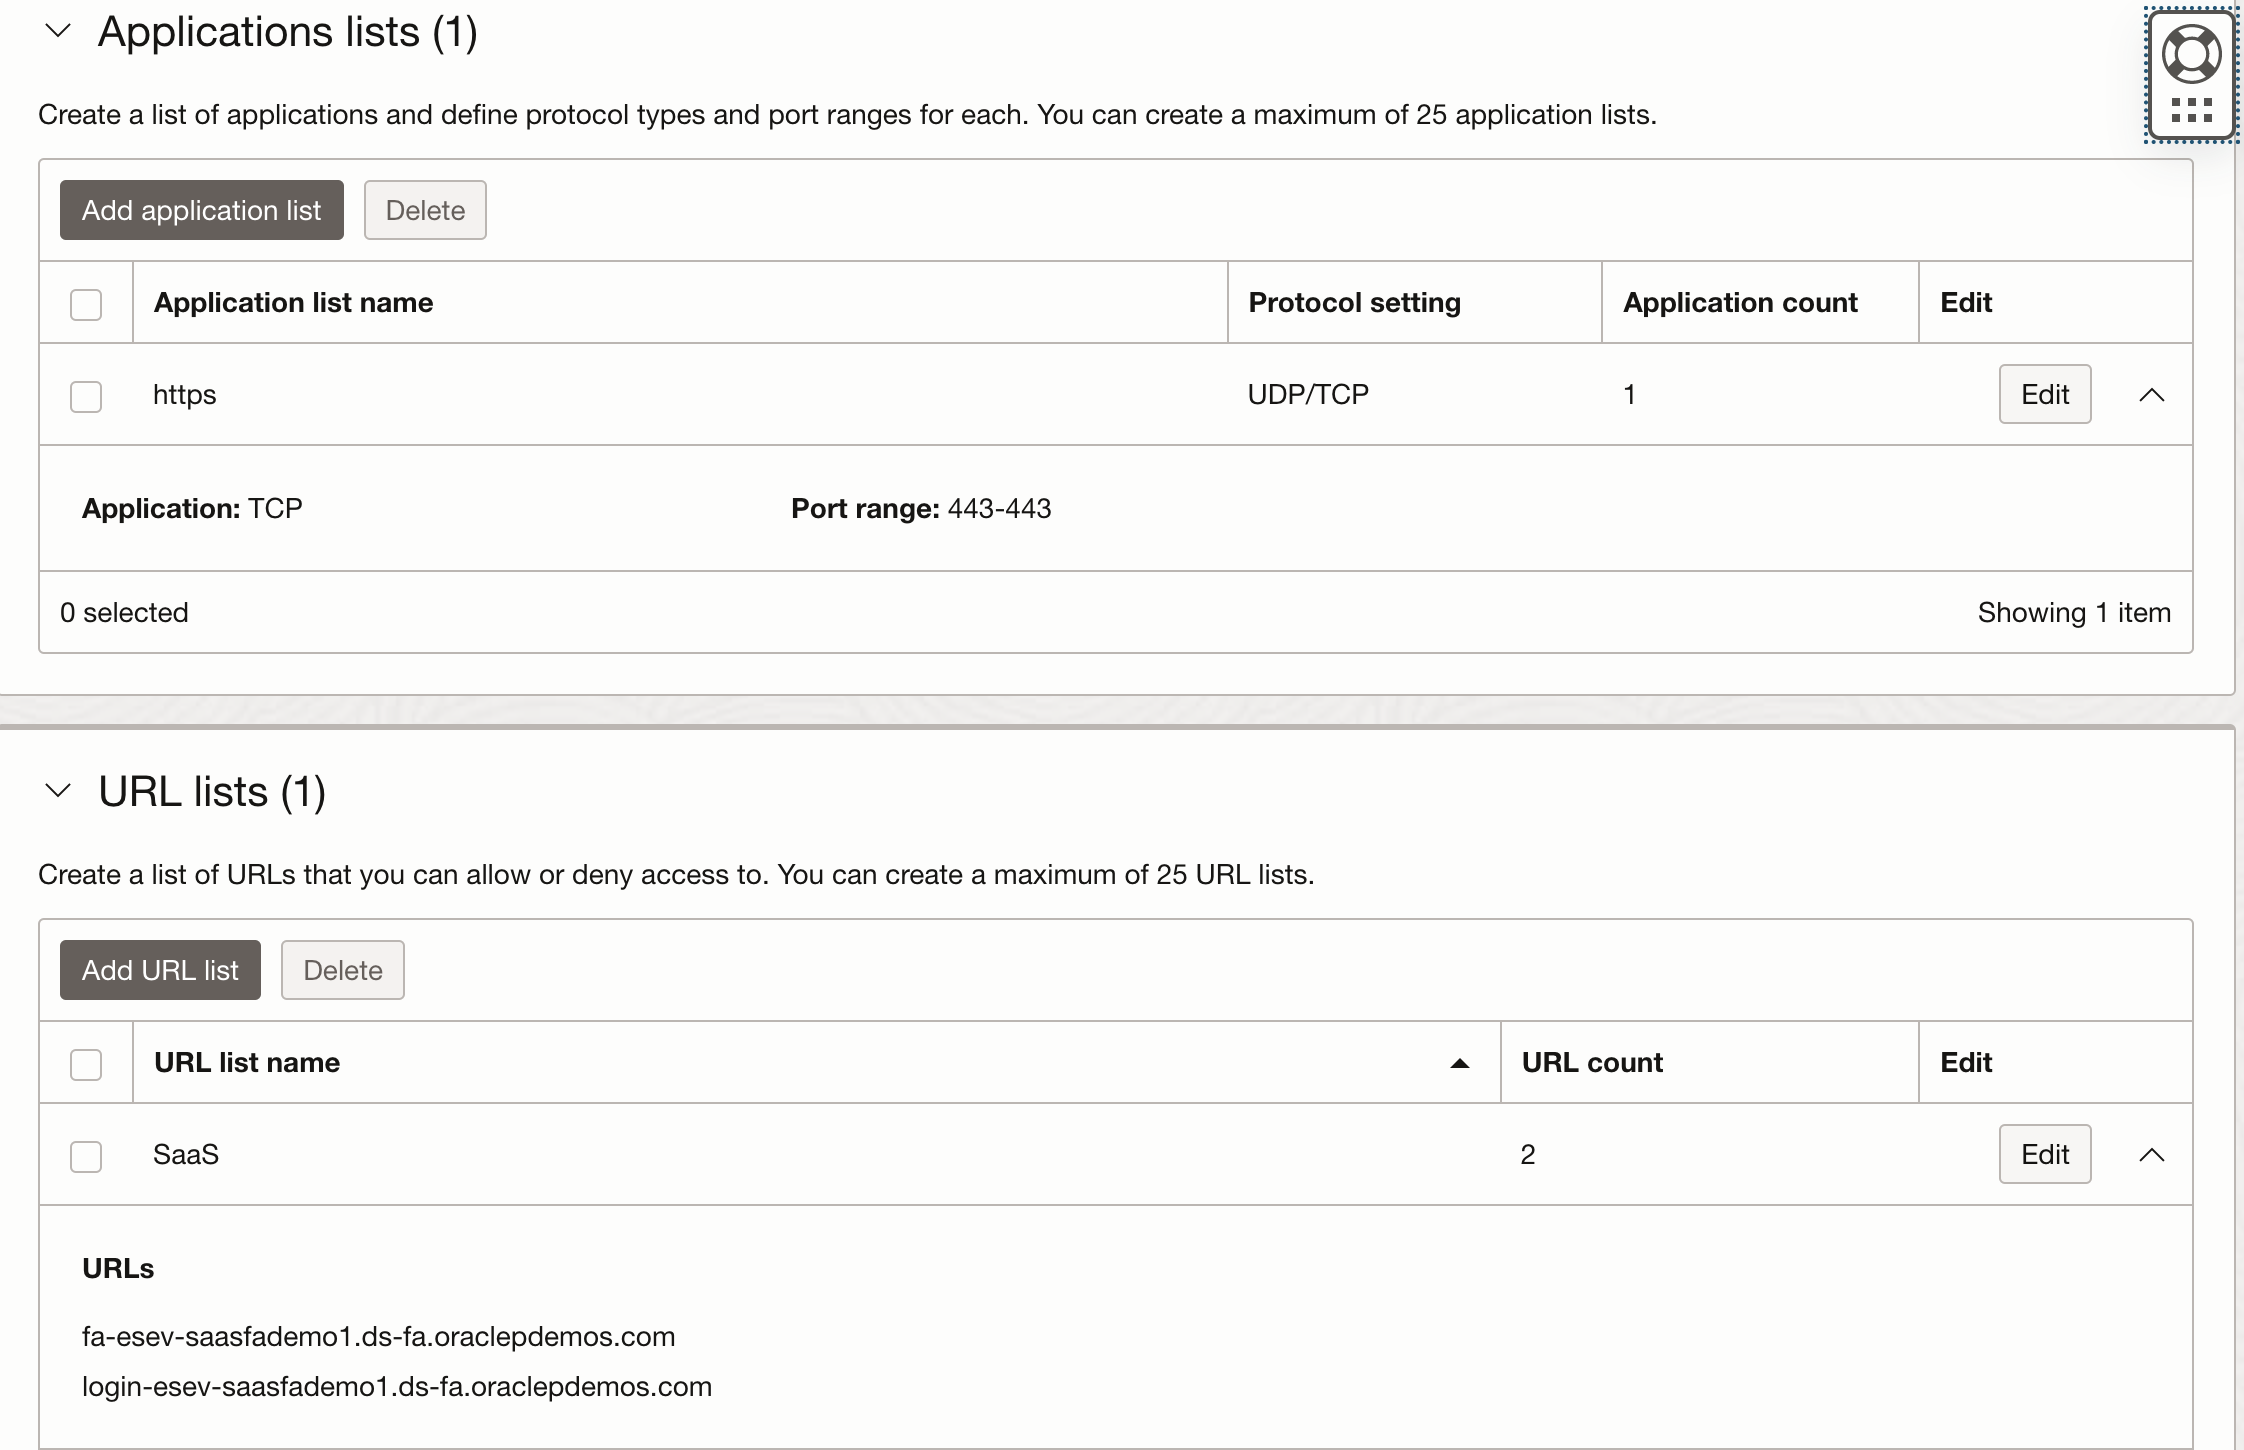
Task: Toggle the select-all checkbox in applications table
Action: click(x=86, y=304)
